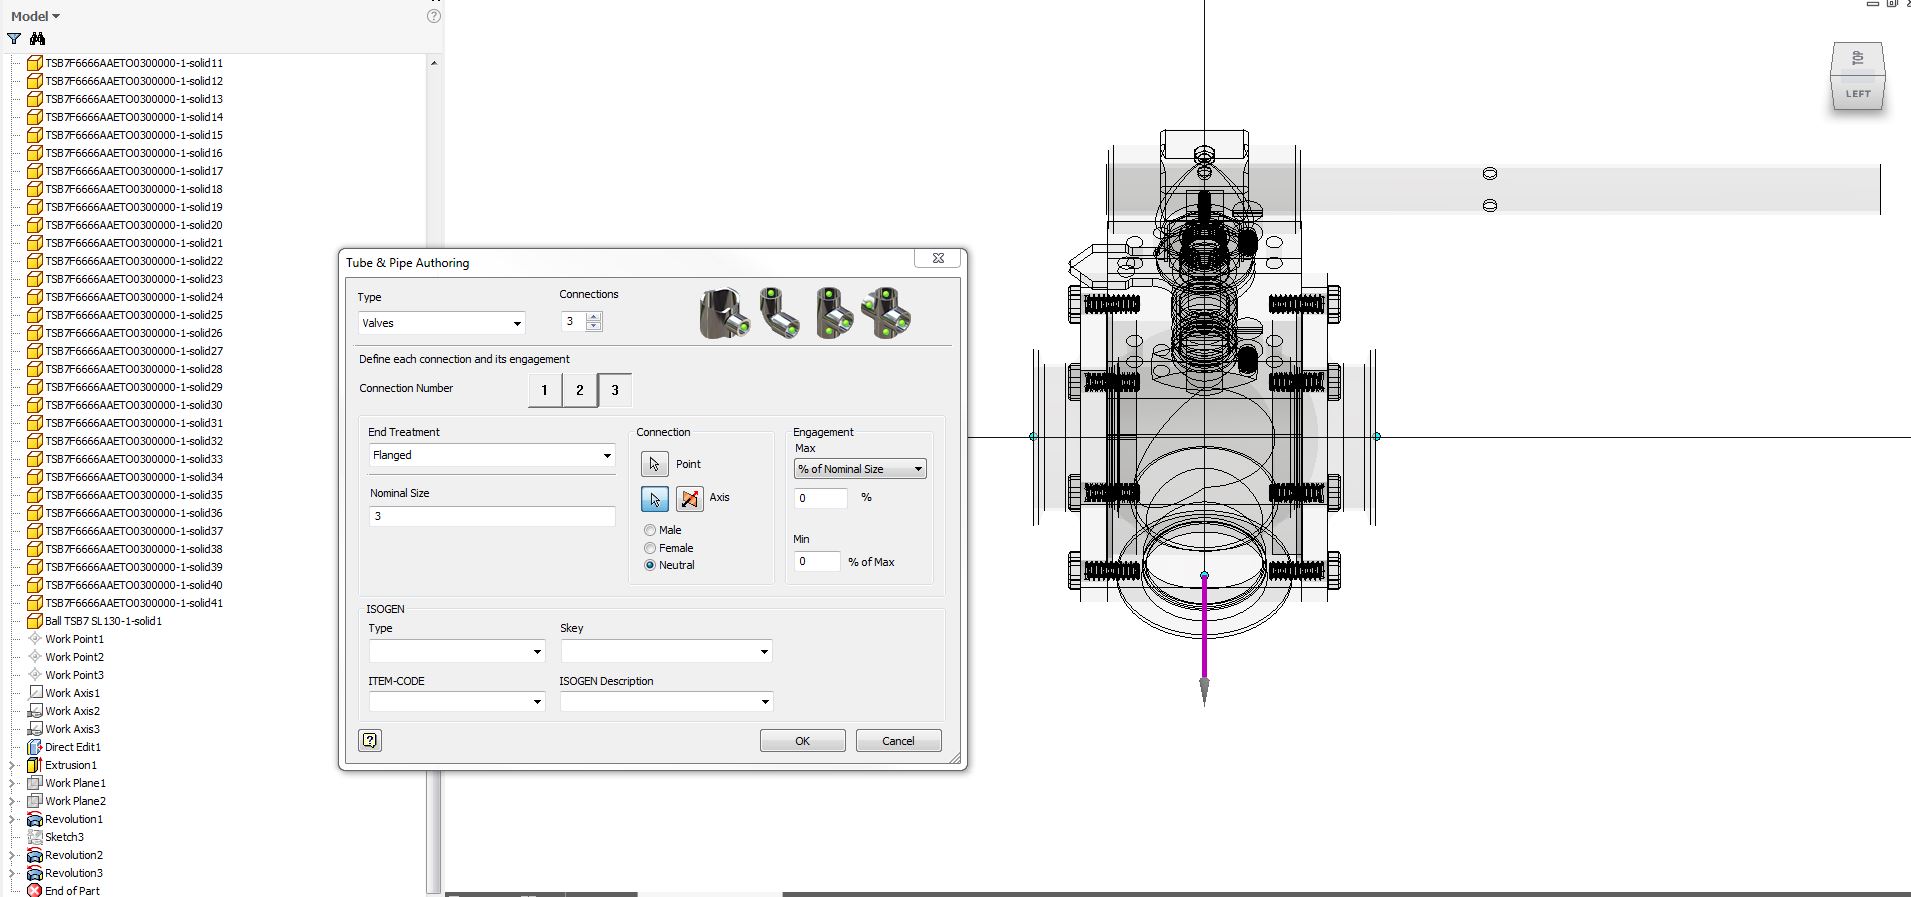Click the binoculars find icon in the Model browser
1911x897 pixels.
(38, 39)
